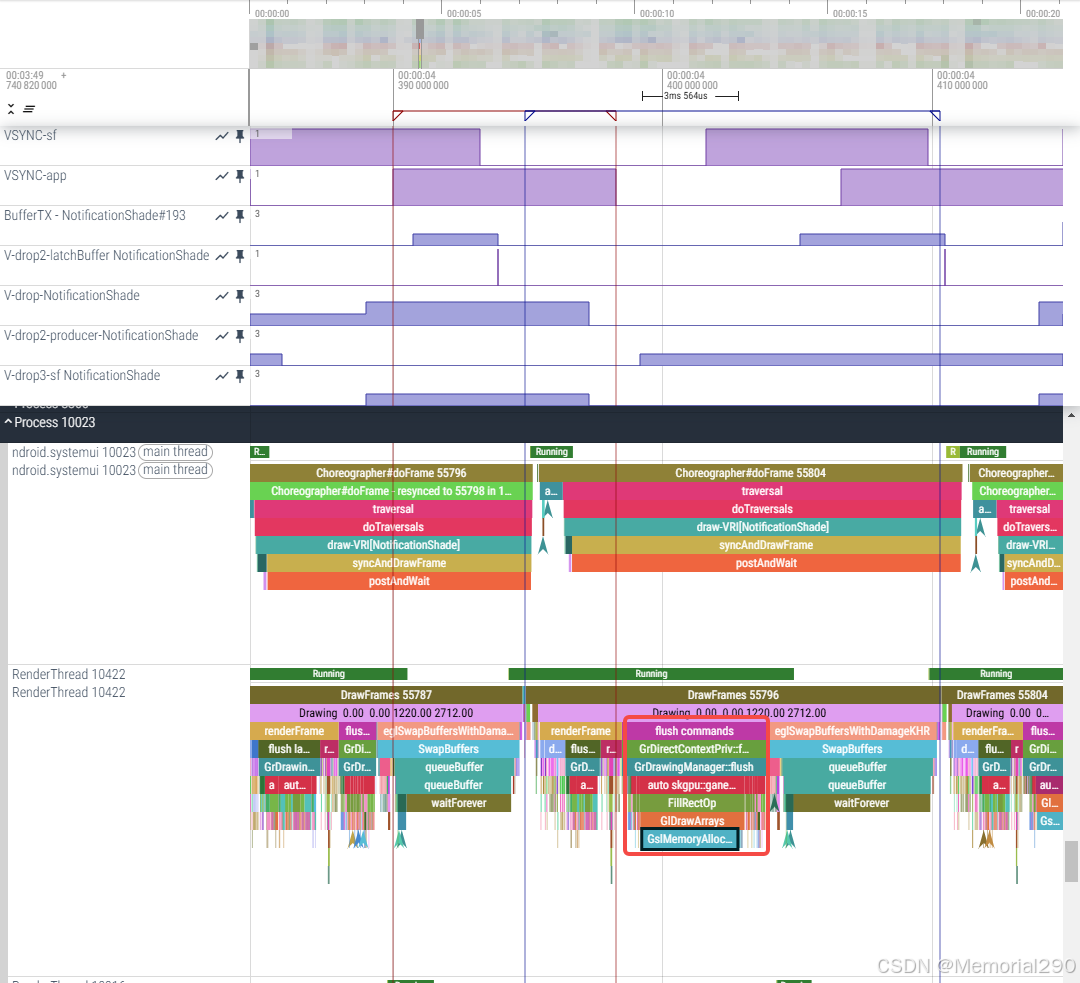The image size is (1080, 983).
Task: Collapse the Process 10023 group
Action: click(8, 422)
